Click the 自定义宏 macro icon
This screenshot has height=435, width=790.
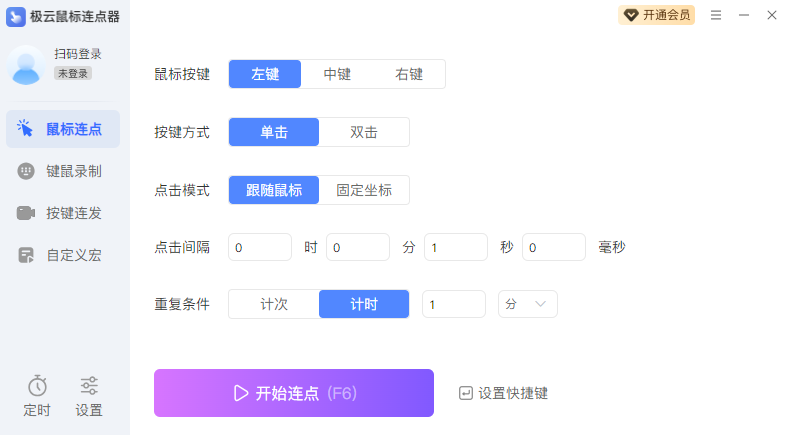[x=26, y=255]
